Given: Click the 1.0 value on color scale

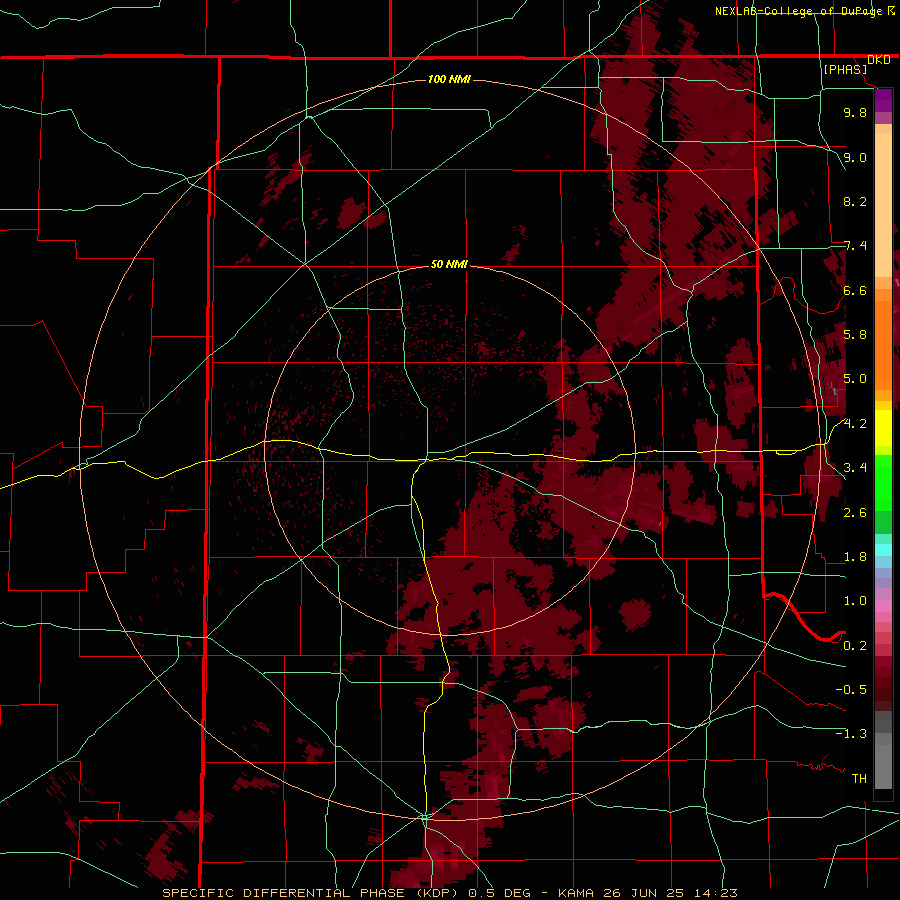Looking at the screenshot, I should 855,601.
